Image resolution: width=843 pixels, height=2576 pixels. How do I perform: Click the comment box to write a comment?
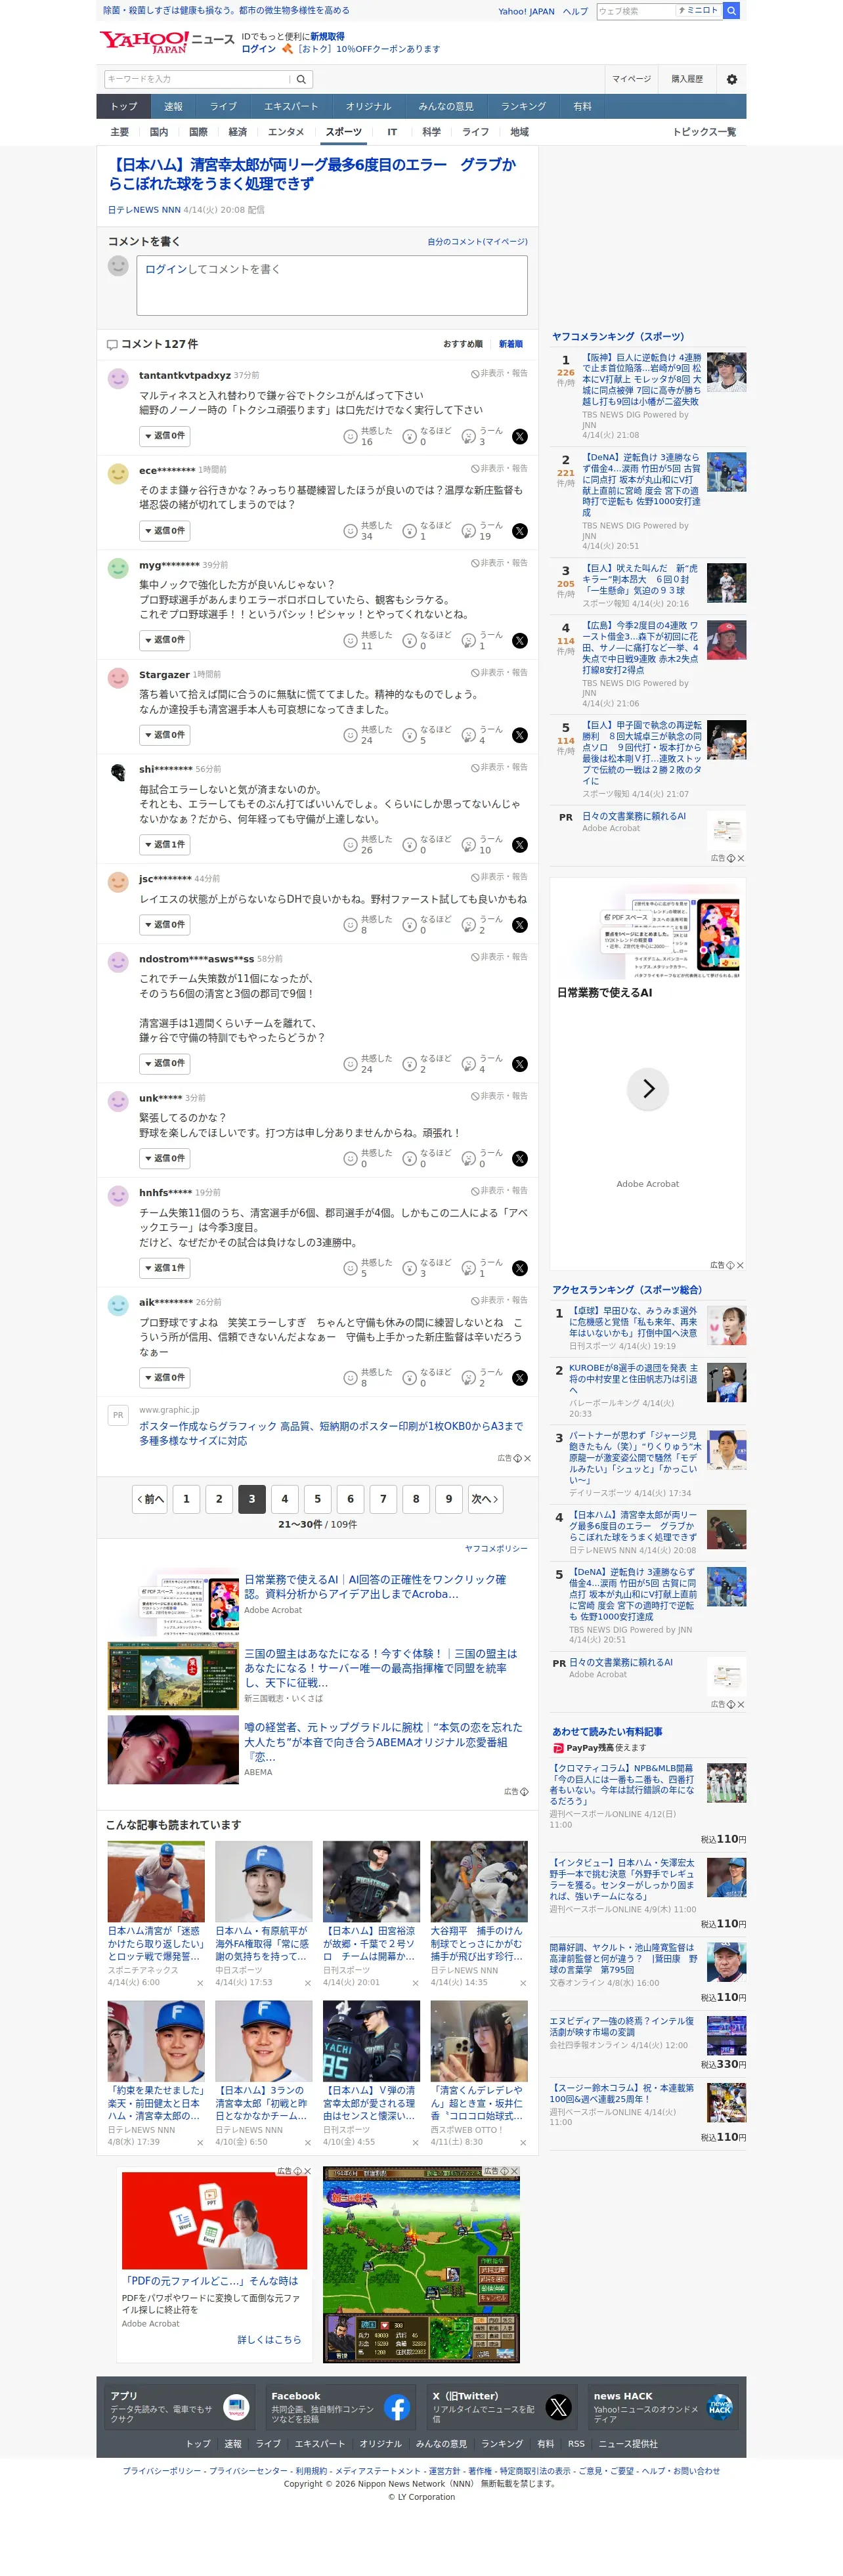[332, 285]
